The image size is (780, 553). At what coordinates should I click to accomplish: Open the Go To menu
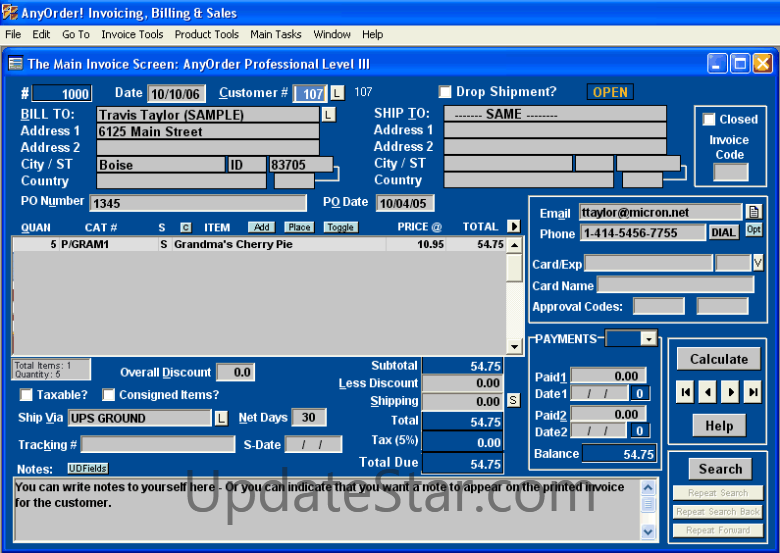click(76, 34)
